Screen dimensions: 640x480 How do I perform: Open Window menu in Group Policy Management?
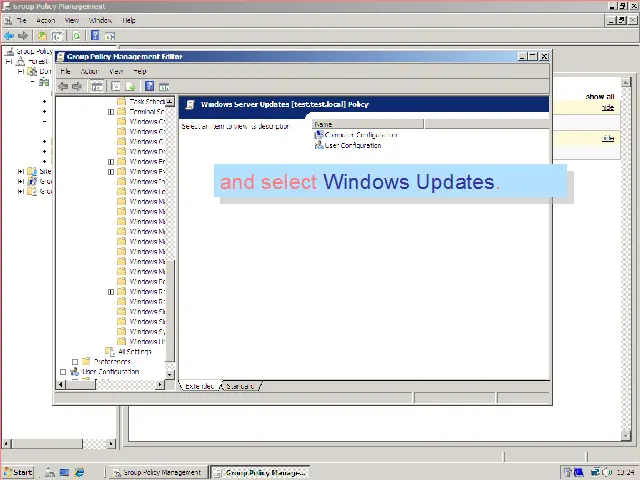coord(100,20)
